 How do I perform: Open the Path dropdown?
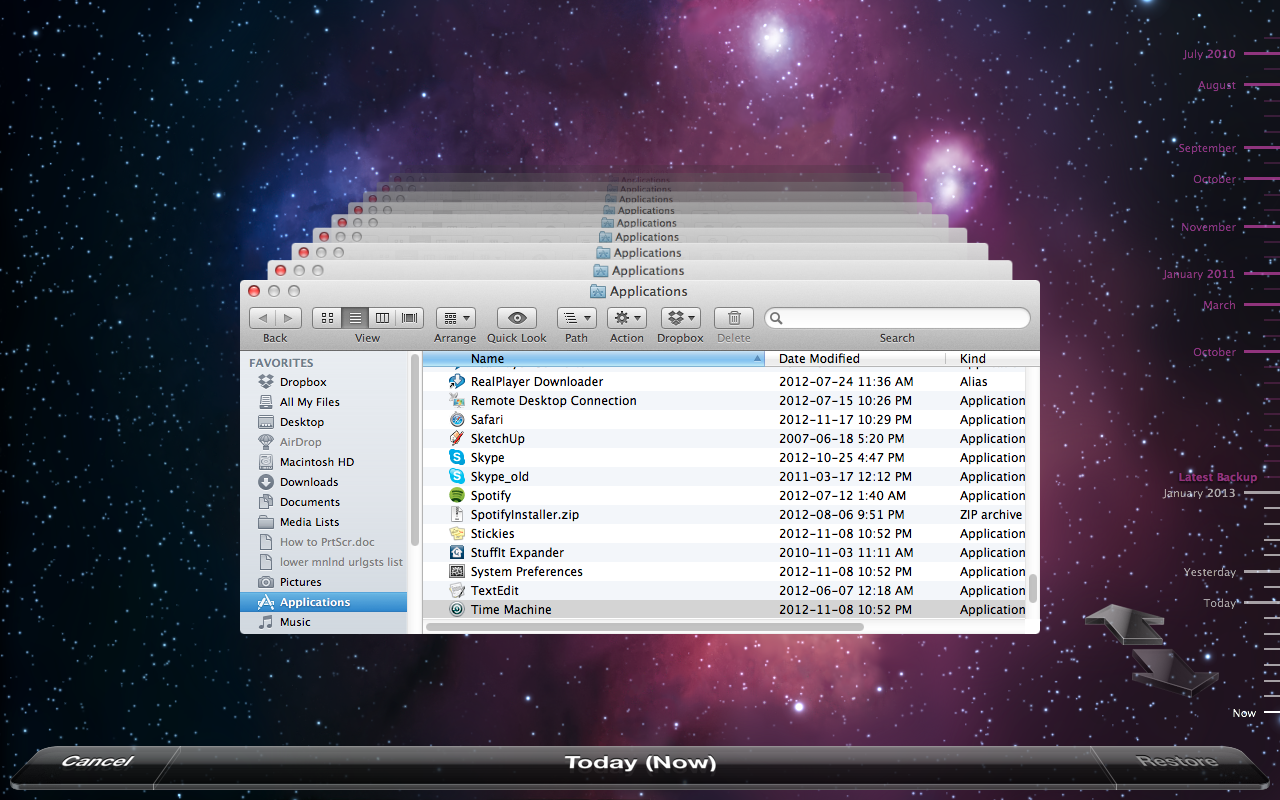pos(576,318)
